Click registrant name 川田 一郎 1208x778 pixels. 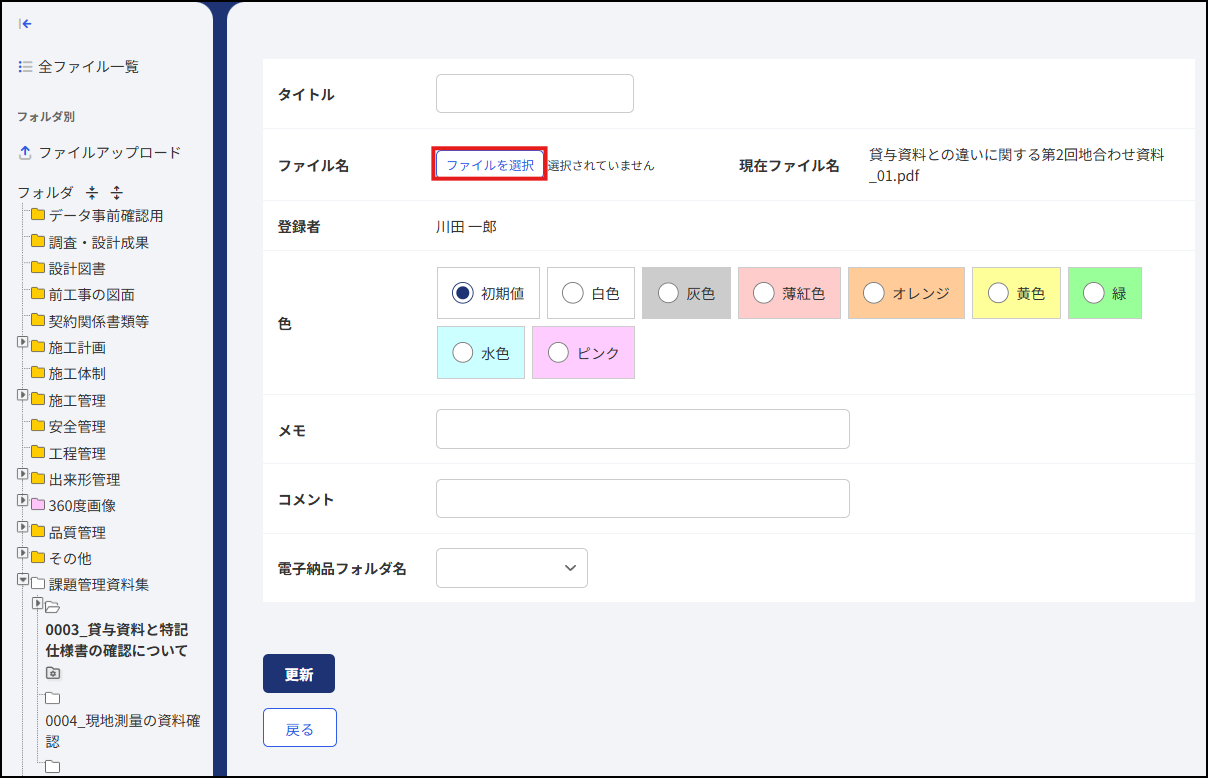coord(466,227)
